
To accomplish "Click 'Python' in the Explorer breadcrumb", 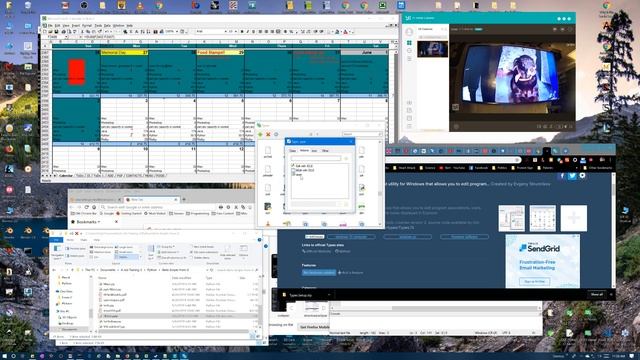I will pos(151,270).
